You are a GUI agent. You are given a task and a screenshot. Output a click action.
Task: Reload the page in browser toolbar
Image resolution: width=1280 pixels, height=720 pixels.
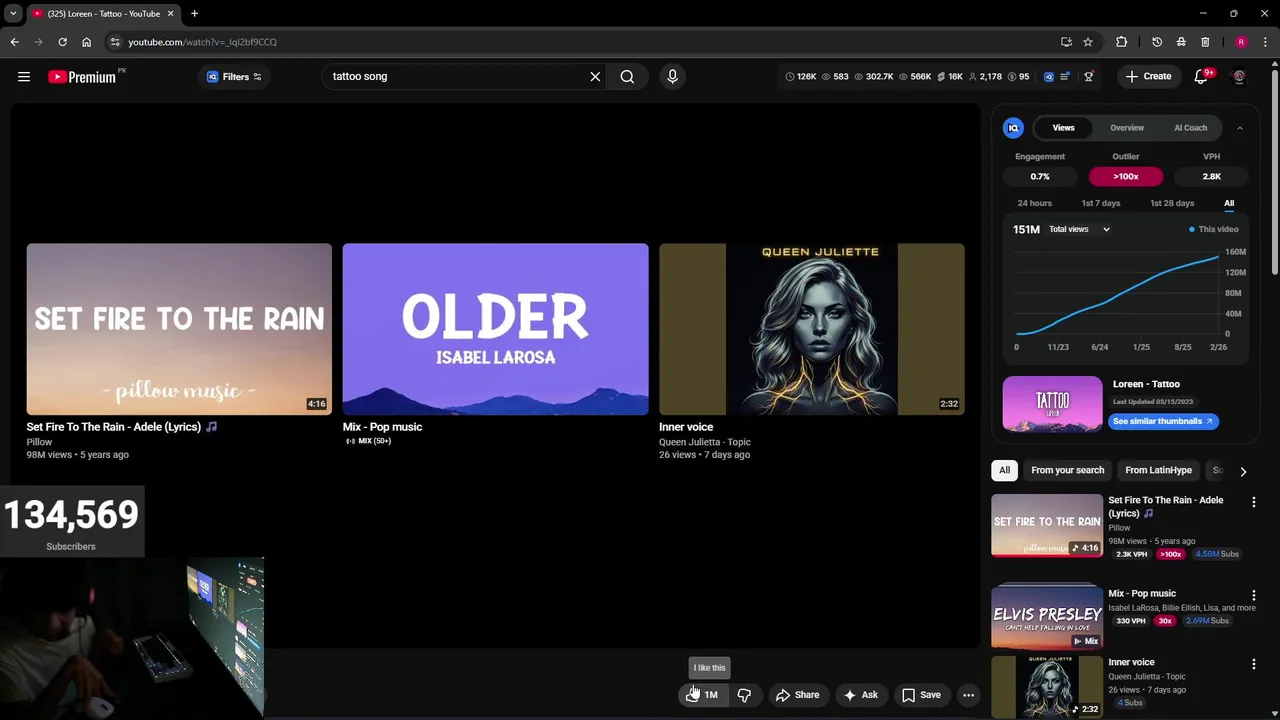pyautogui.click(x=62, y=42)
